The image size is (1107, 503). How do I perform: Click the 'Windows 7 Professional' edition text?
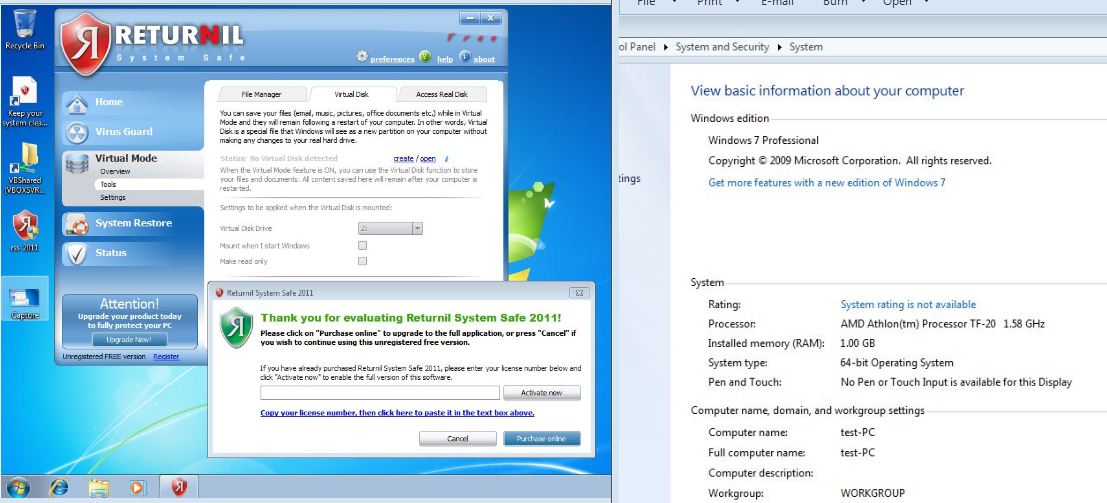click(763, 141)
